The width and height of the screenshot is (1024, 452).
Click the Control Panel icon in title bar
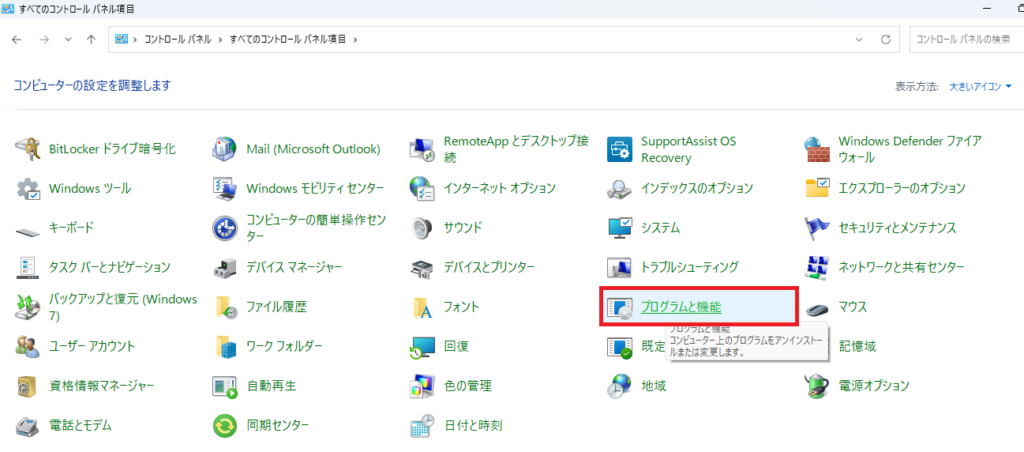[x=9, y=9]
